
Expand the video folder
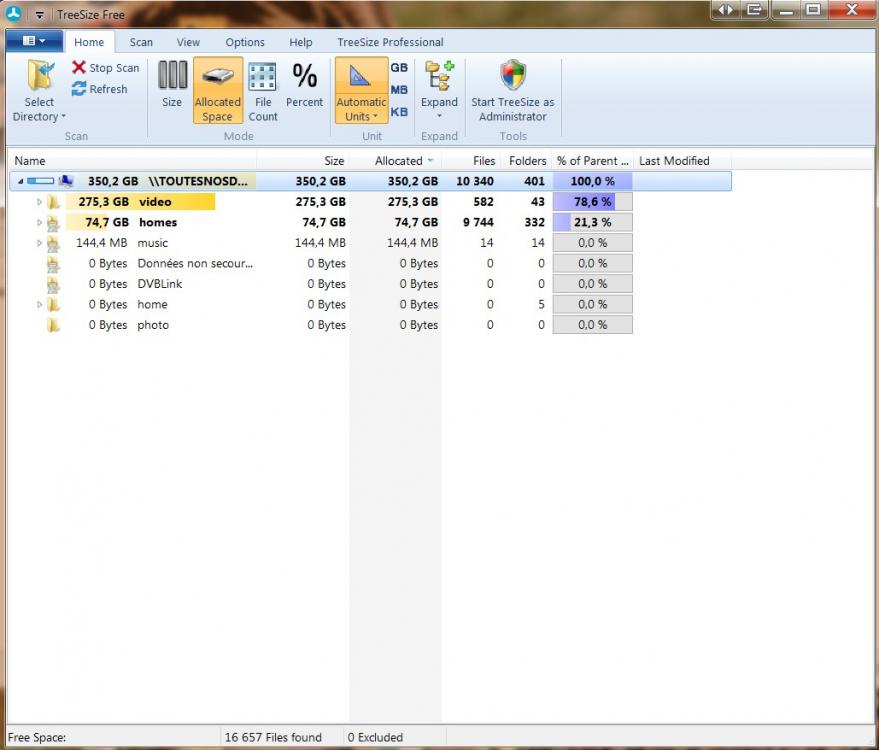point(39,202)
